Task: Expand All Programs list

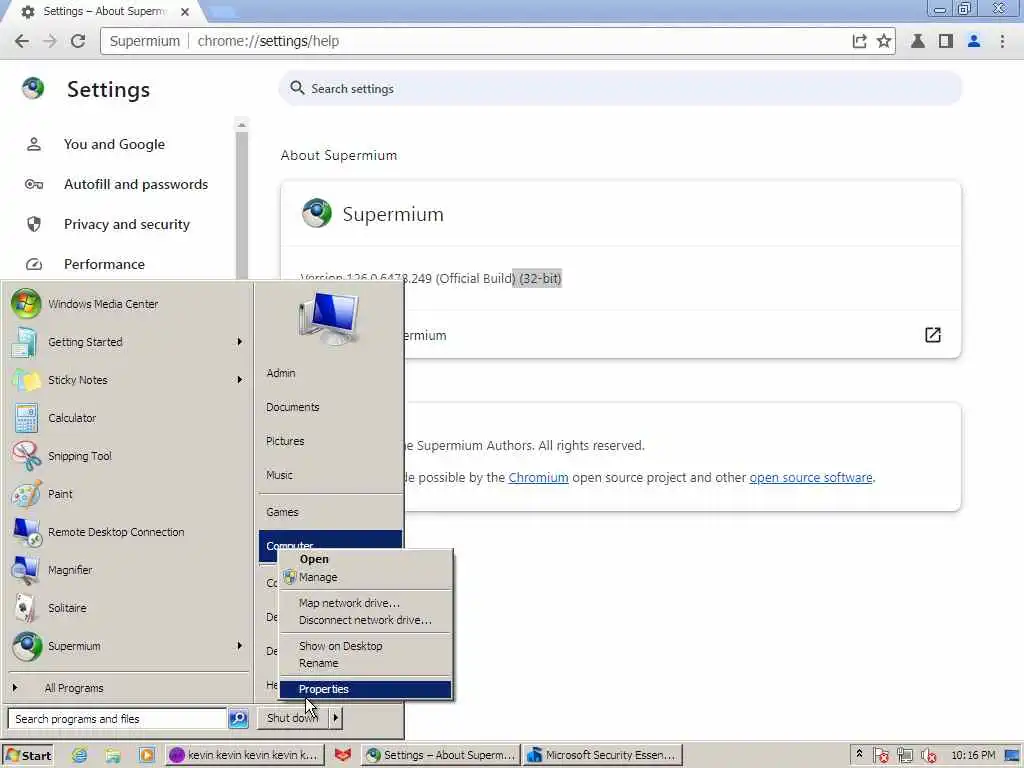Action: tap(128, 688)
